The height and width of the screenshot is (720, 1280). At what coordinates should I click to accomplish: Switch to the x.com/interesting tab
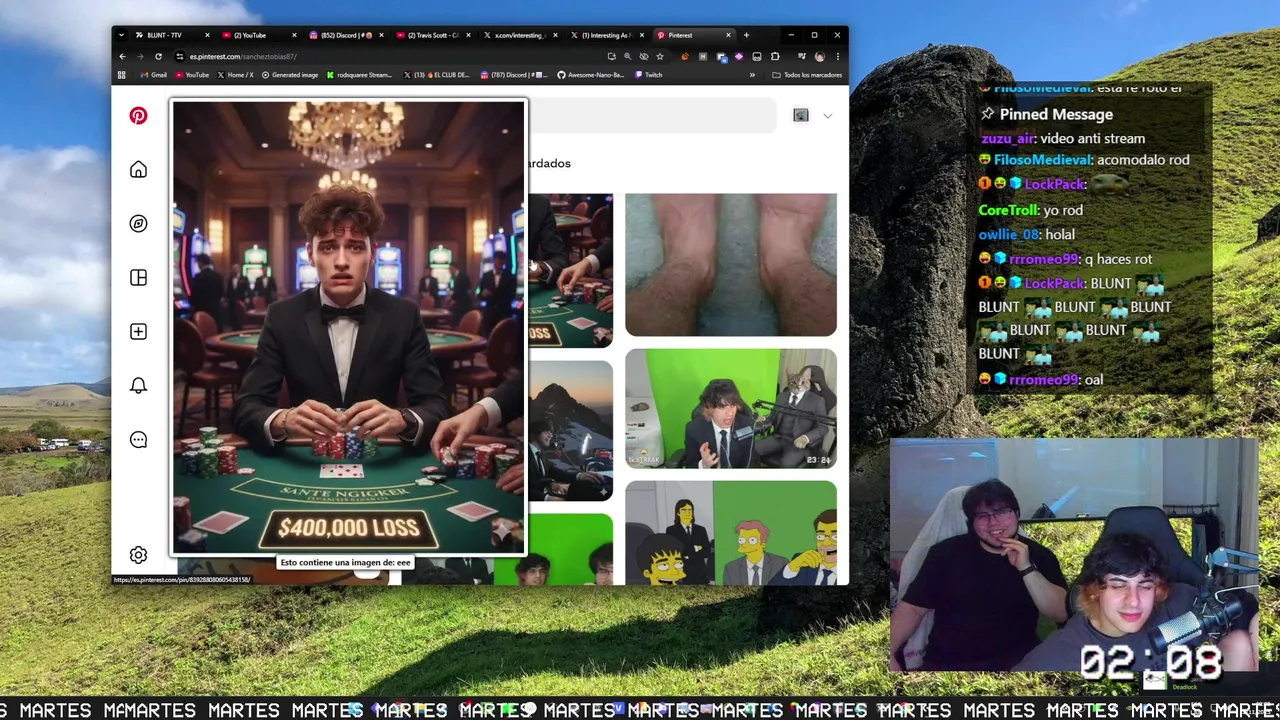click(x=518, y=35)
